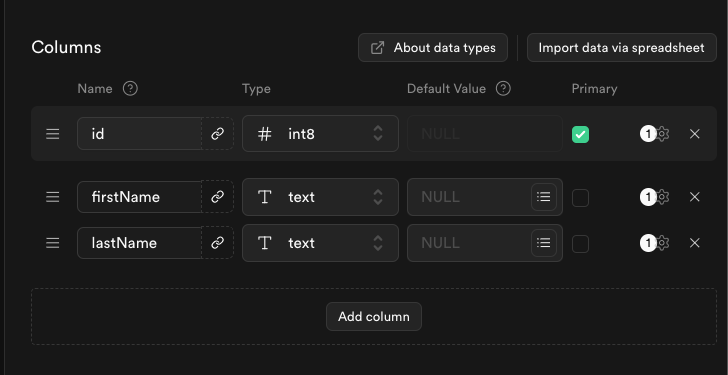The width and height of the screenshot is (728, 375).
Task: Click the Add column button
Action: coord(374,317)
